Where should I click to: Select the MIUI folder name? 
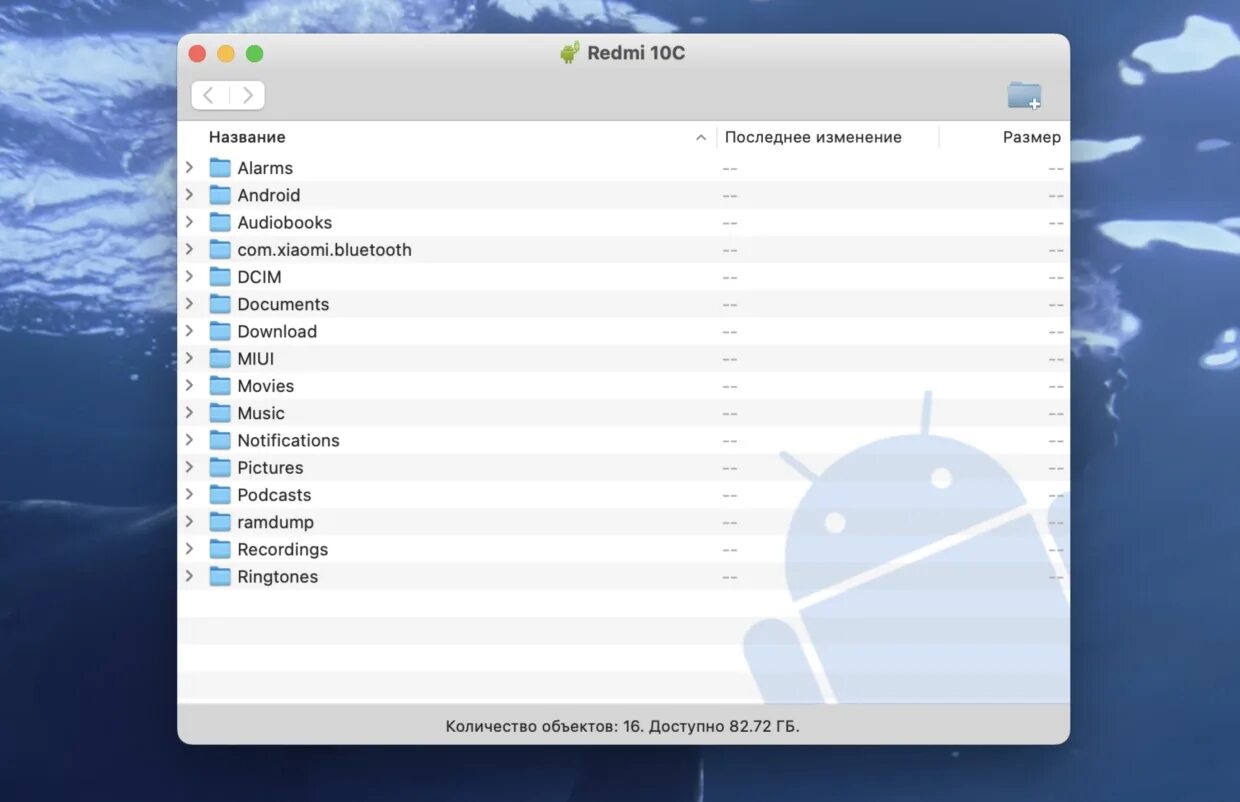click(x=256, y=358)
